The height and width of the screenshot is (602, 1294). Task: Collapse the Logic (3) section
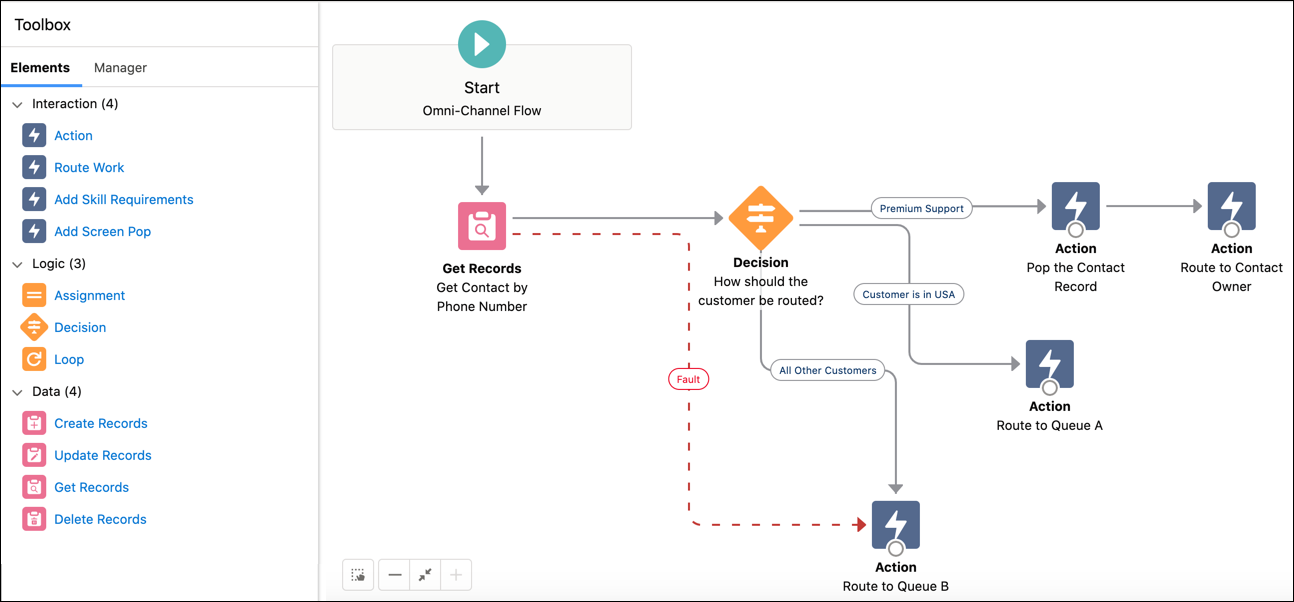[x=17, y=264]
